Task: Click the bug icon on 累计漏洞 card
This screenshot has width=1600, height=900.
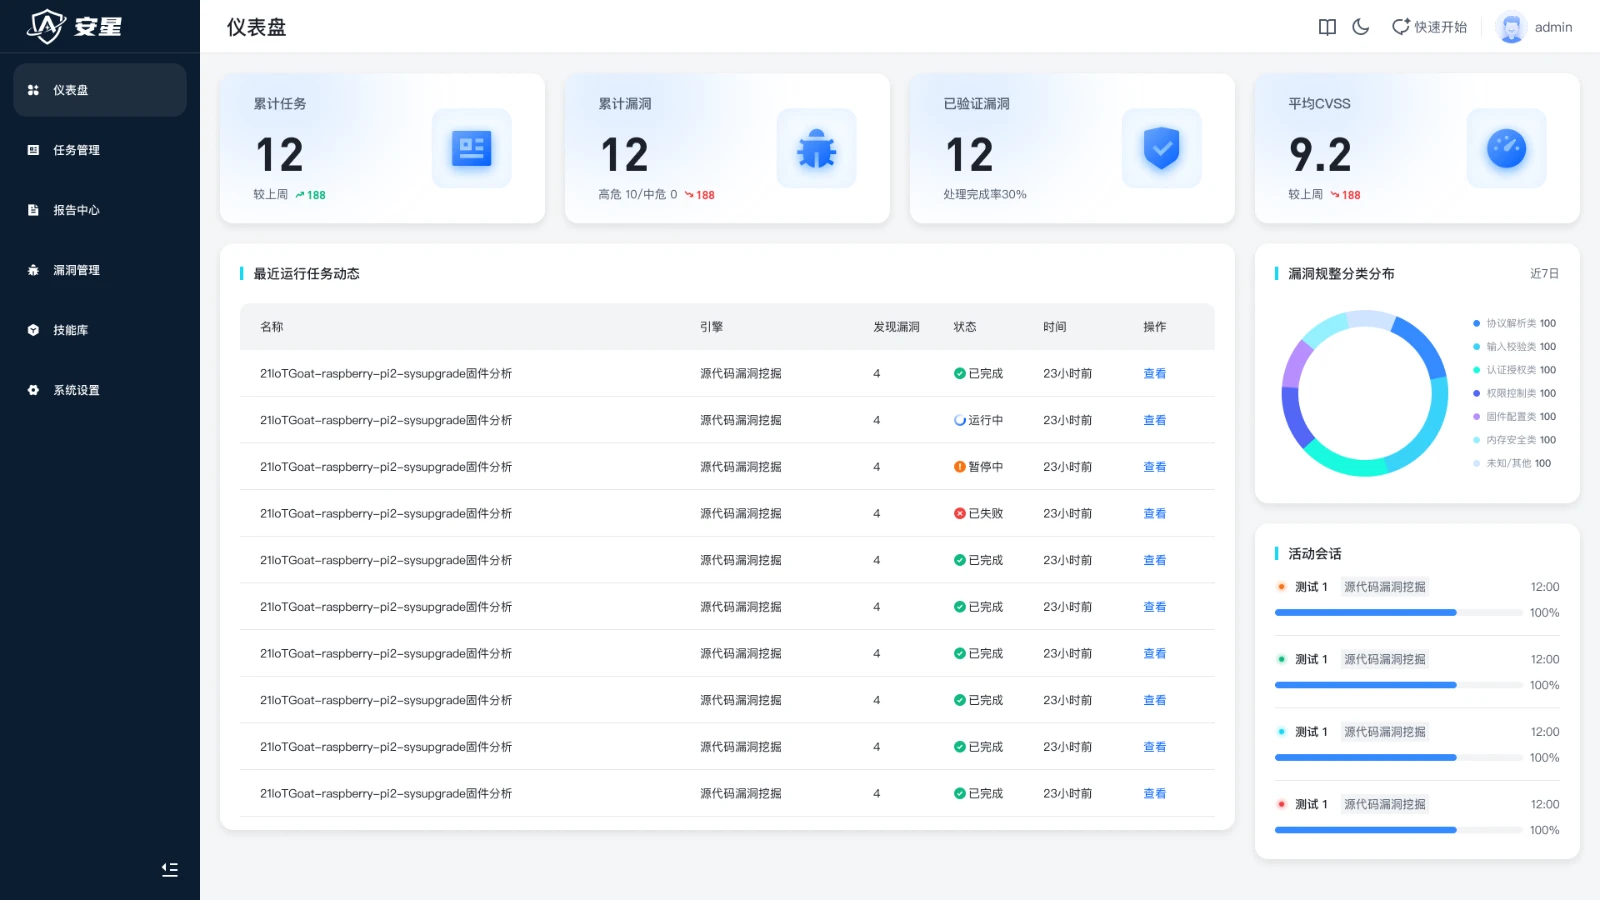Action: pyautogui.click(x=816, y=148)
